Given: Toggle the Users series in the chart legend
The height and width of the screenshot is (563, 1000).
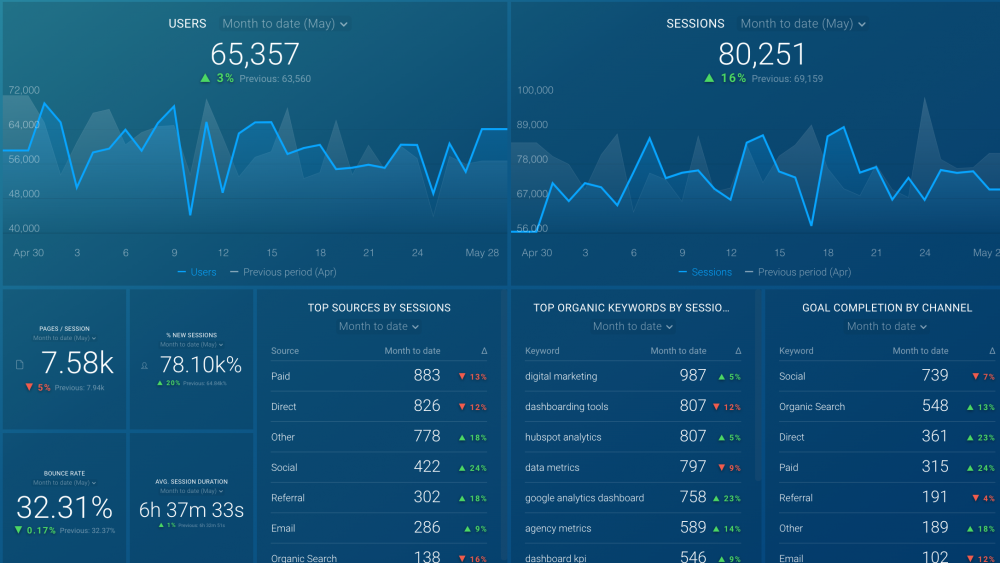Looking at the screenshot, I should click(197, 272).
